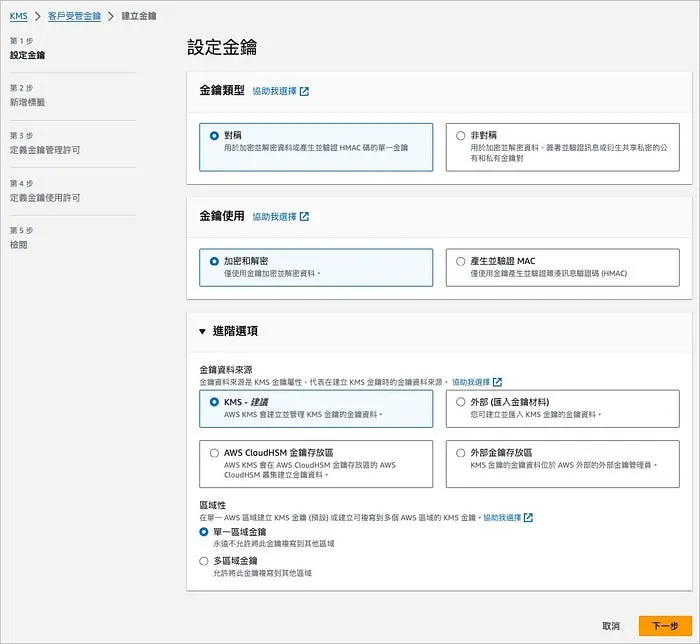Screen dimensions: 700x644
Task: Select AWS CloudHSM 金鑰存放區 option
Action: coord(316,464)
